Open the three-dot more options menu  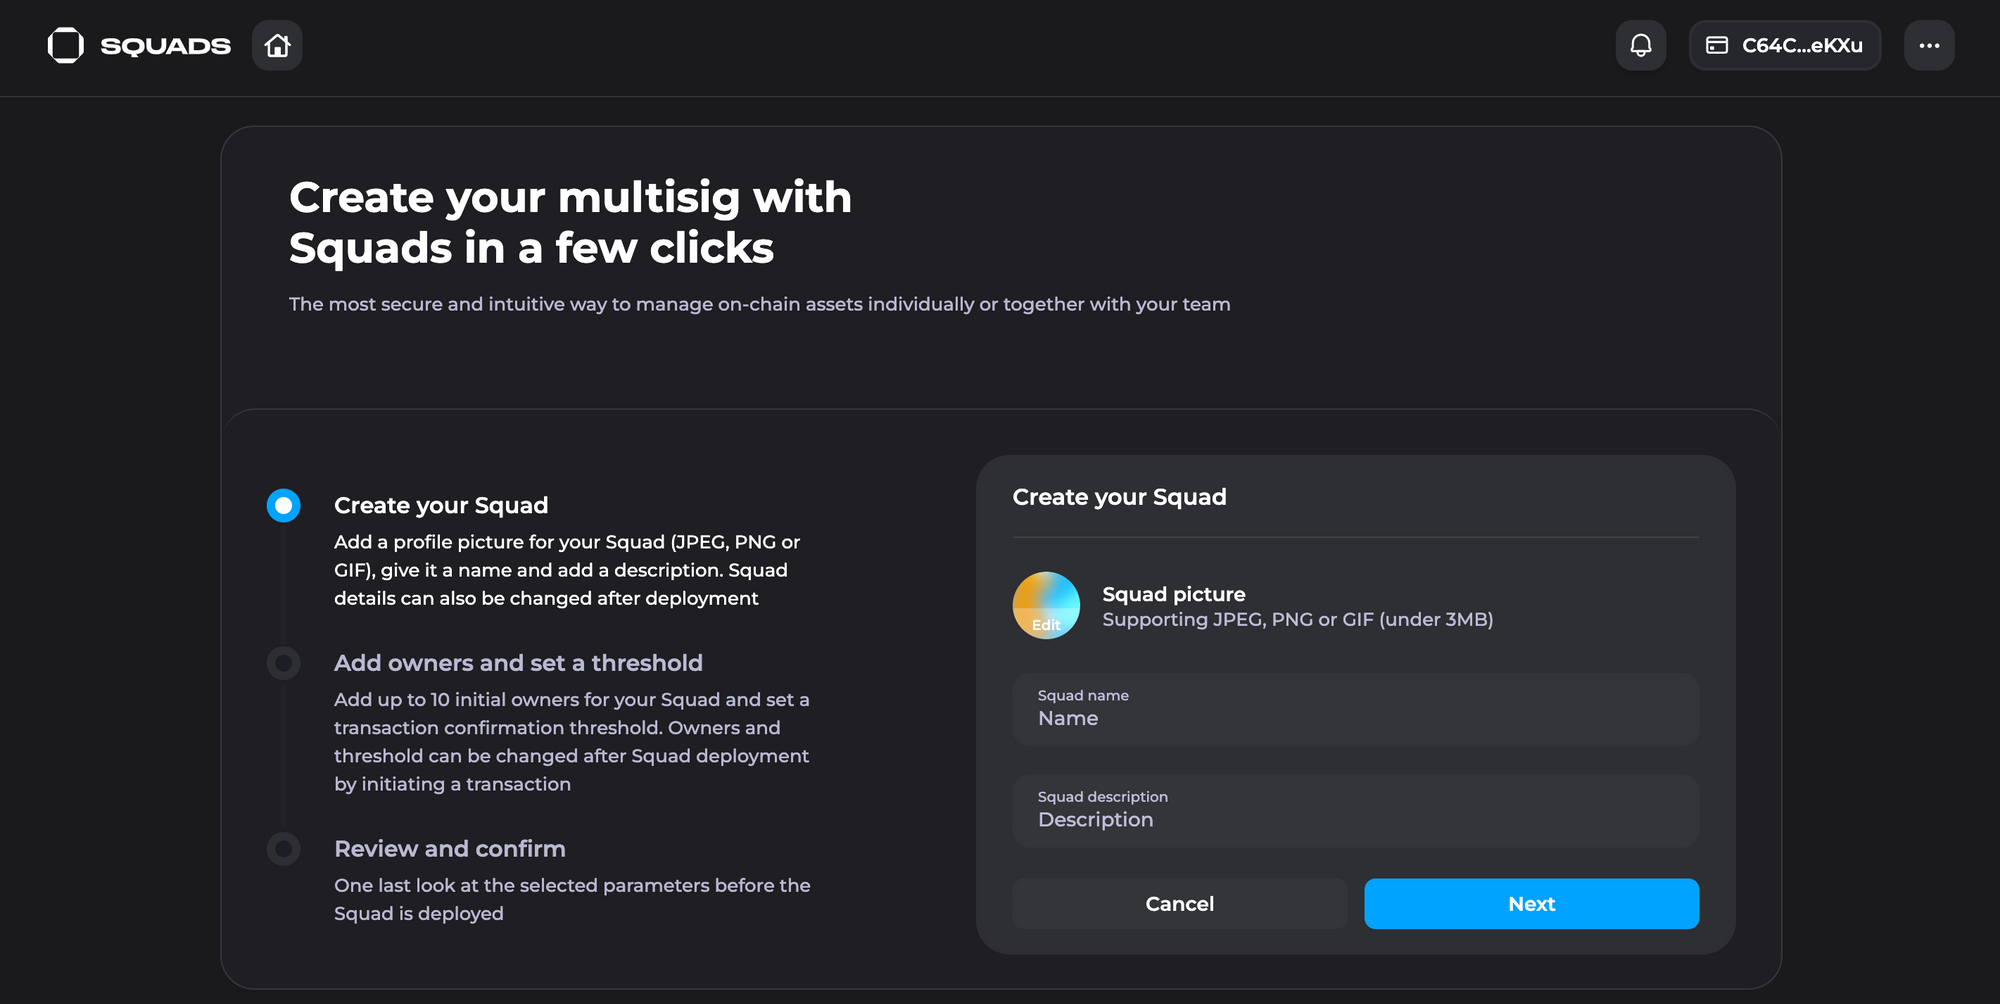tap(1929, 45)
